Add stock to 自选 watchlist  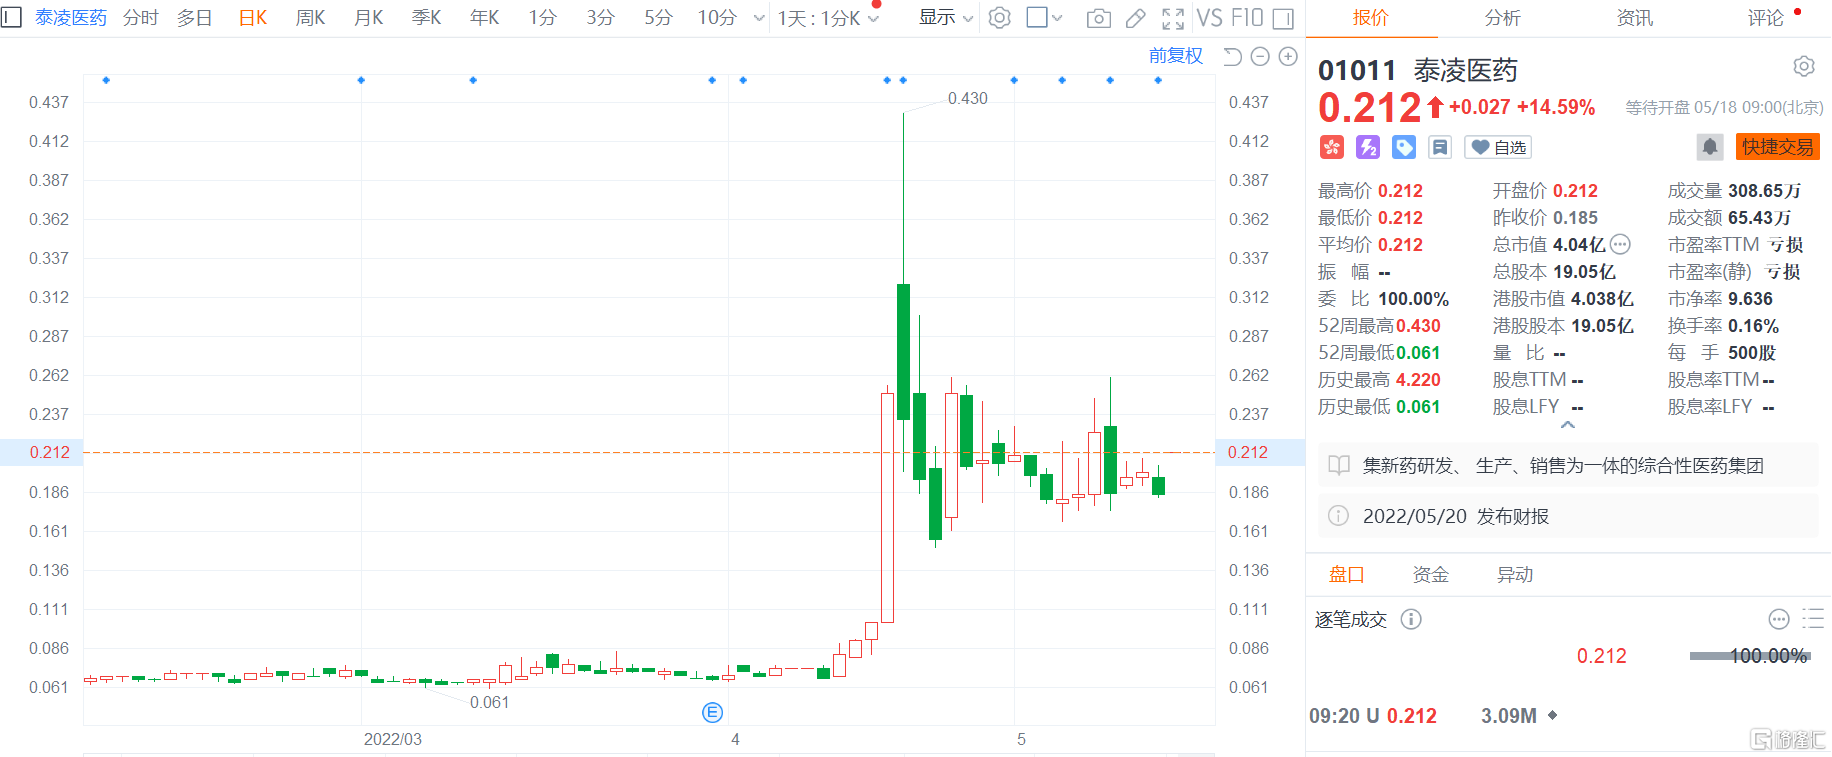click(x=1498, y=147)
